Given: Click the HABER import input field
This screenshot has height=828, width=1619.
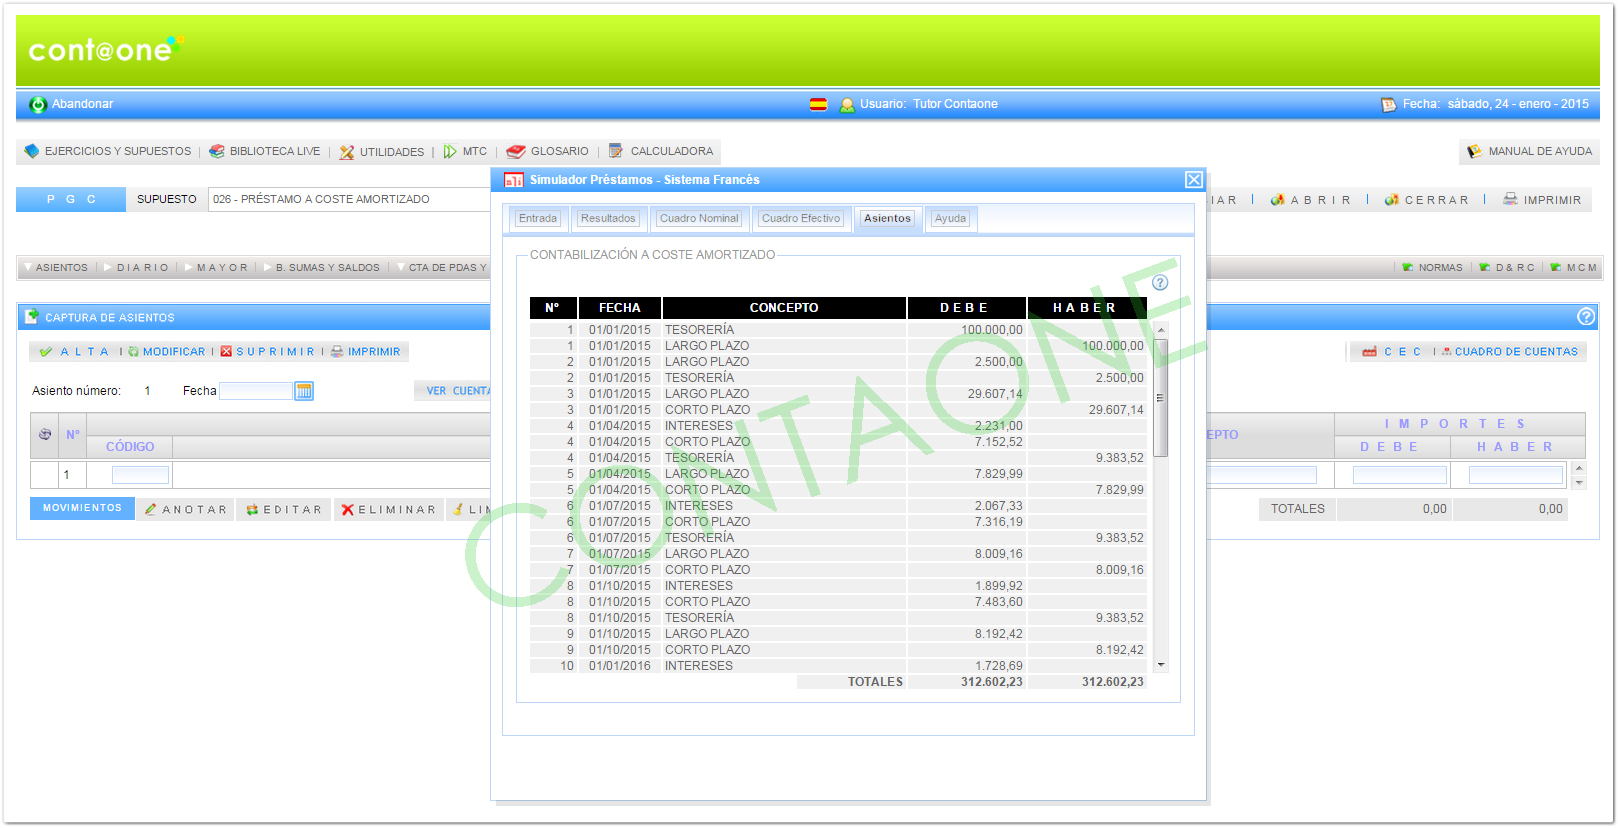Looking at the screenshot, I should 1515,475.
